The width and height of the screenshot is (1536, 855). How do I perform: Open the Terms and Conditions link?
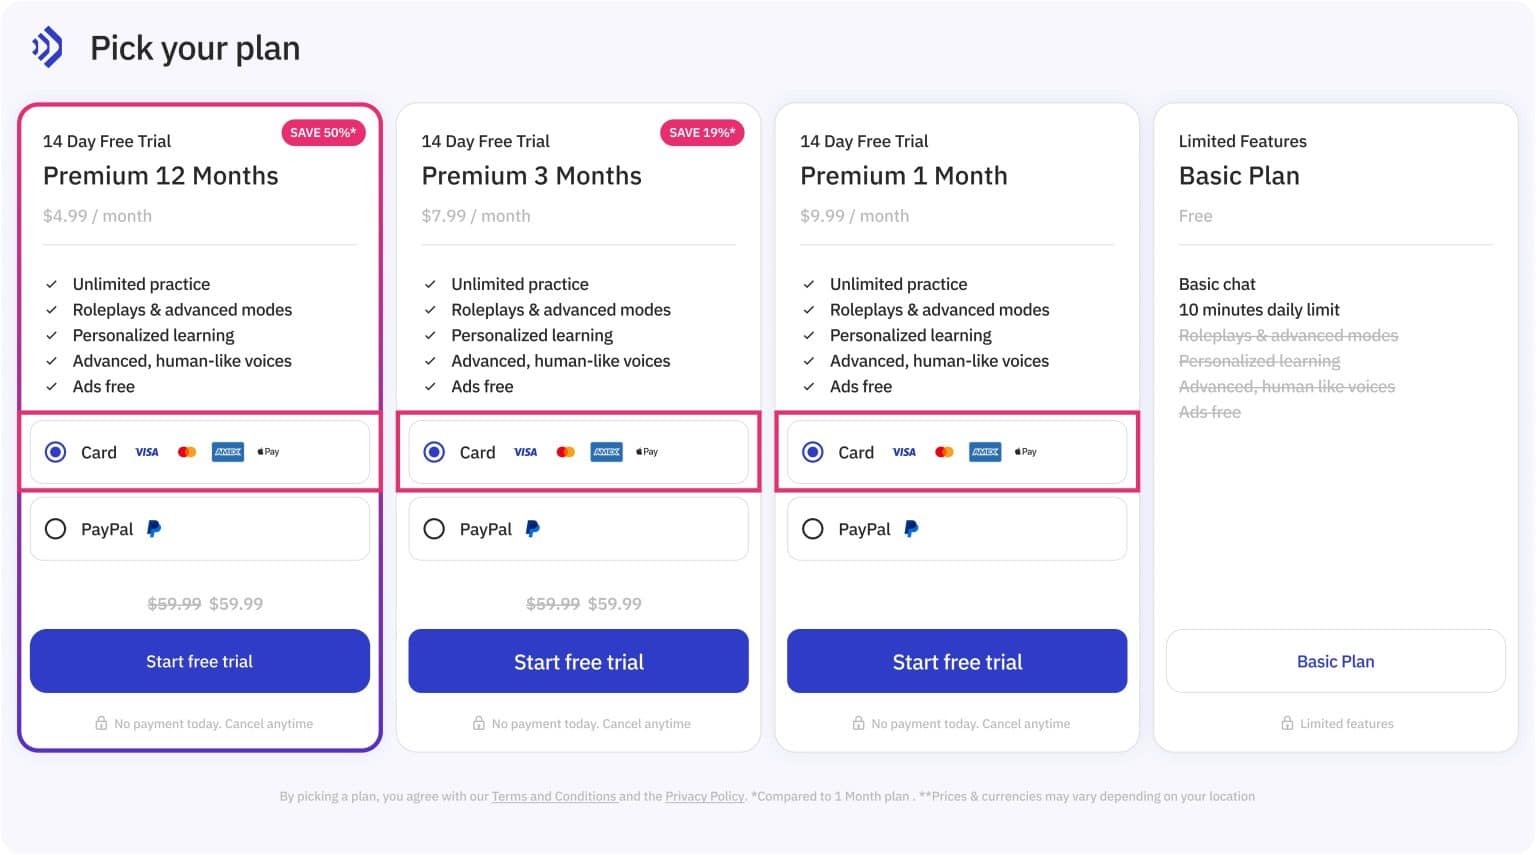point(554,796)
